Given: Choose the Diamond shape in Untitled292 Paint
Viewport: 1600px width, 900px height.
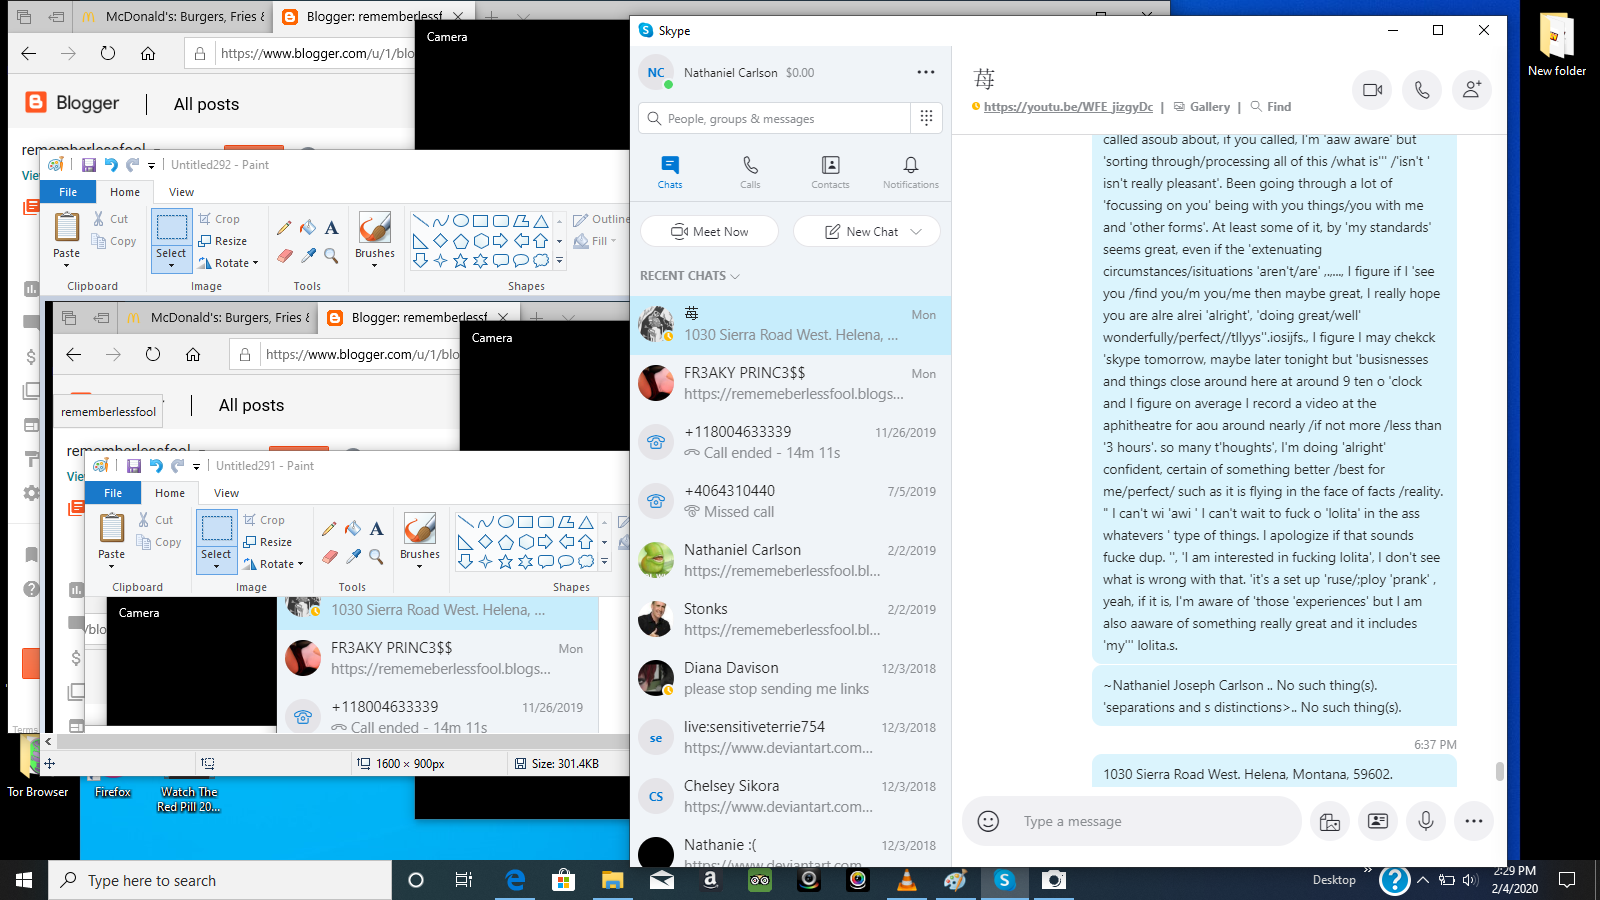Looking at the screenshot, I should coord(440,241).
